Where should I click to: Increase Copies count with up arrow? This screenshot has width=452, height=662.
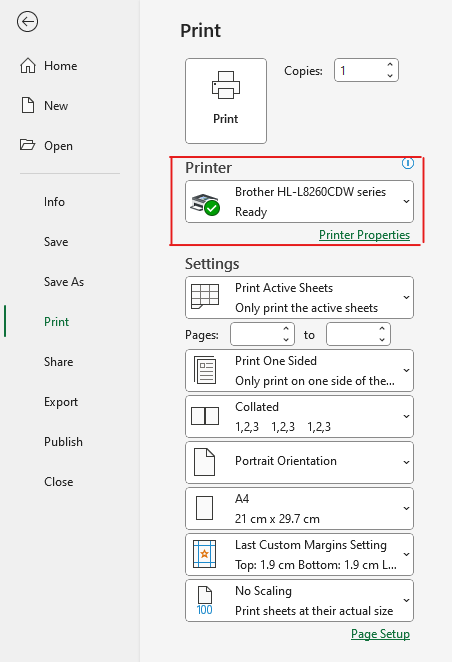[x=390, y=65]
